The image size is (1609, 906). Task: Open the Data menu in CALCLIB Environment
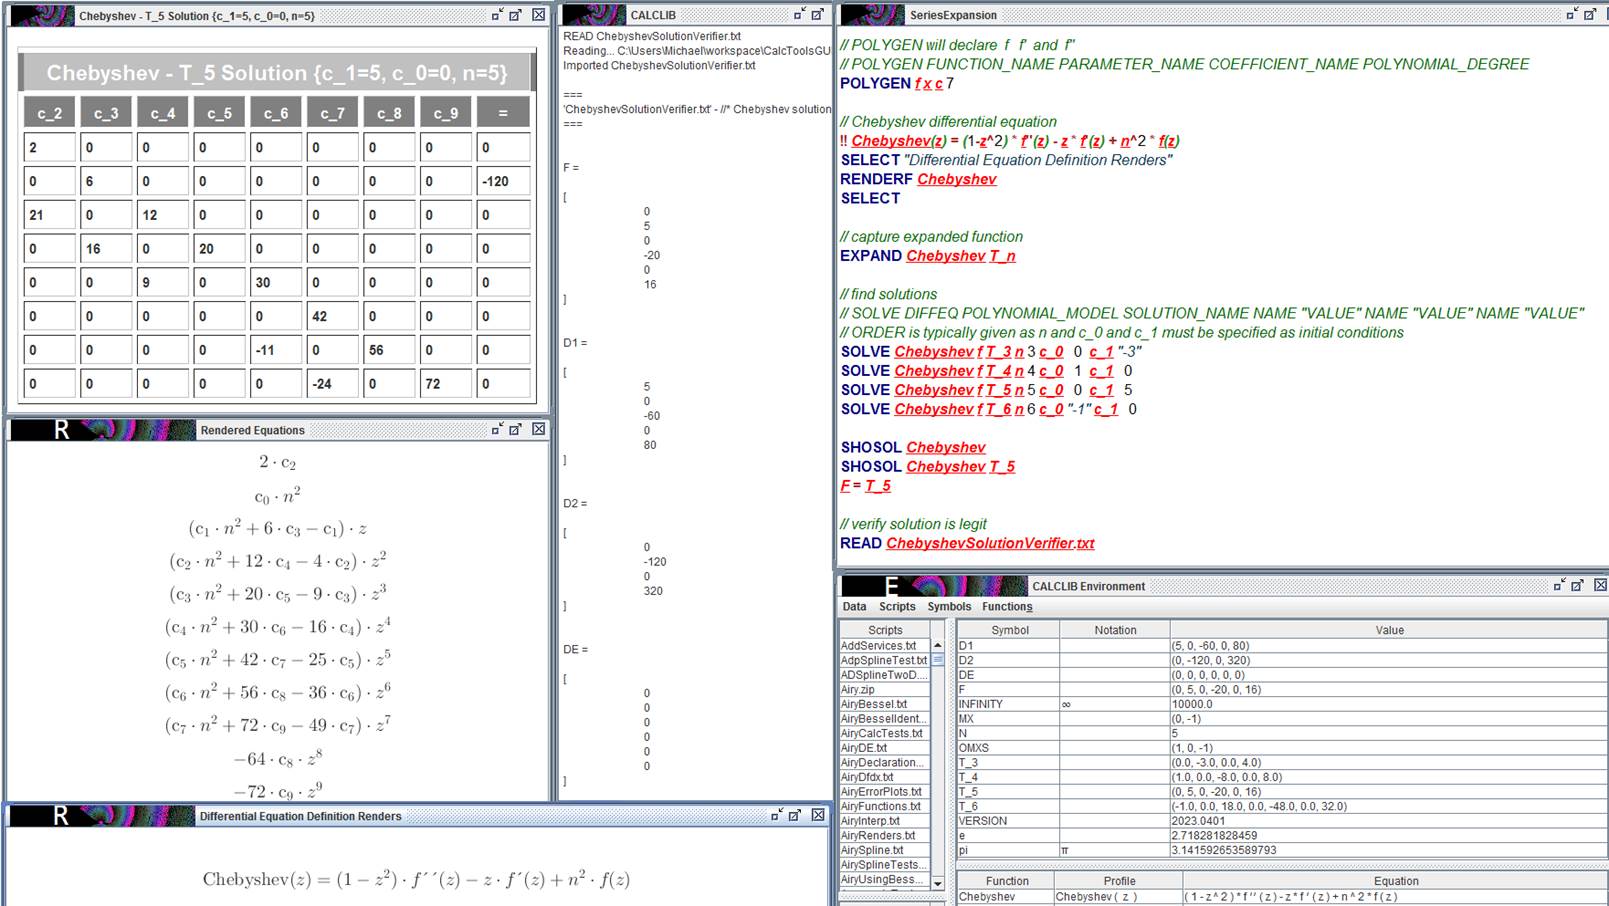coord(855,606)
